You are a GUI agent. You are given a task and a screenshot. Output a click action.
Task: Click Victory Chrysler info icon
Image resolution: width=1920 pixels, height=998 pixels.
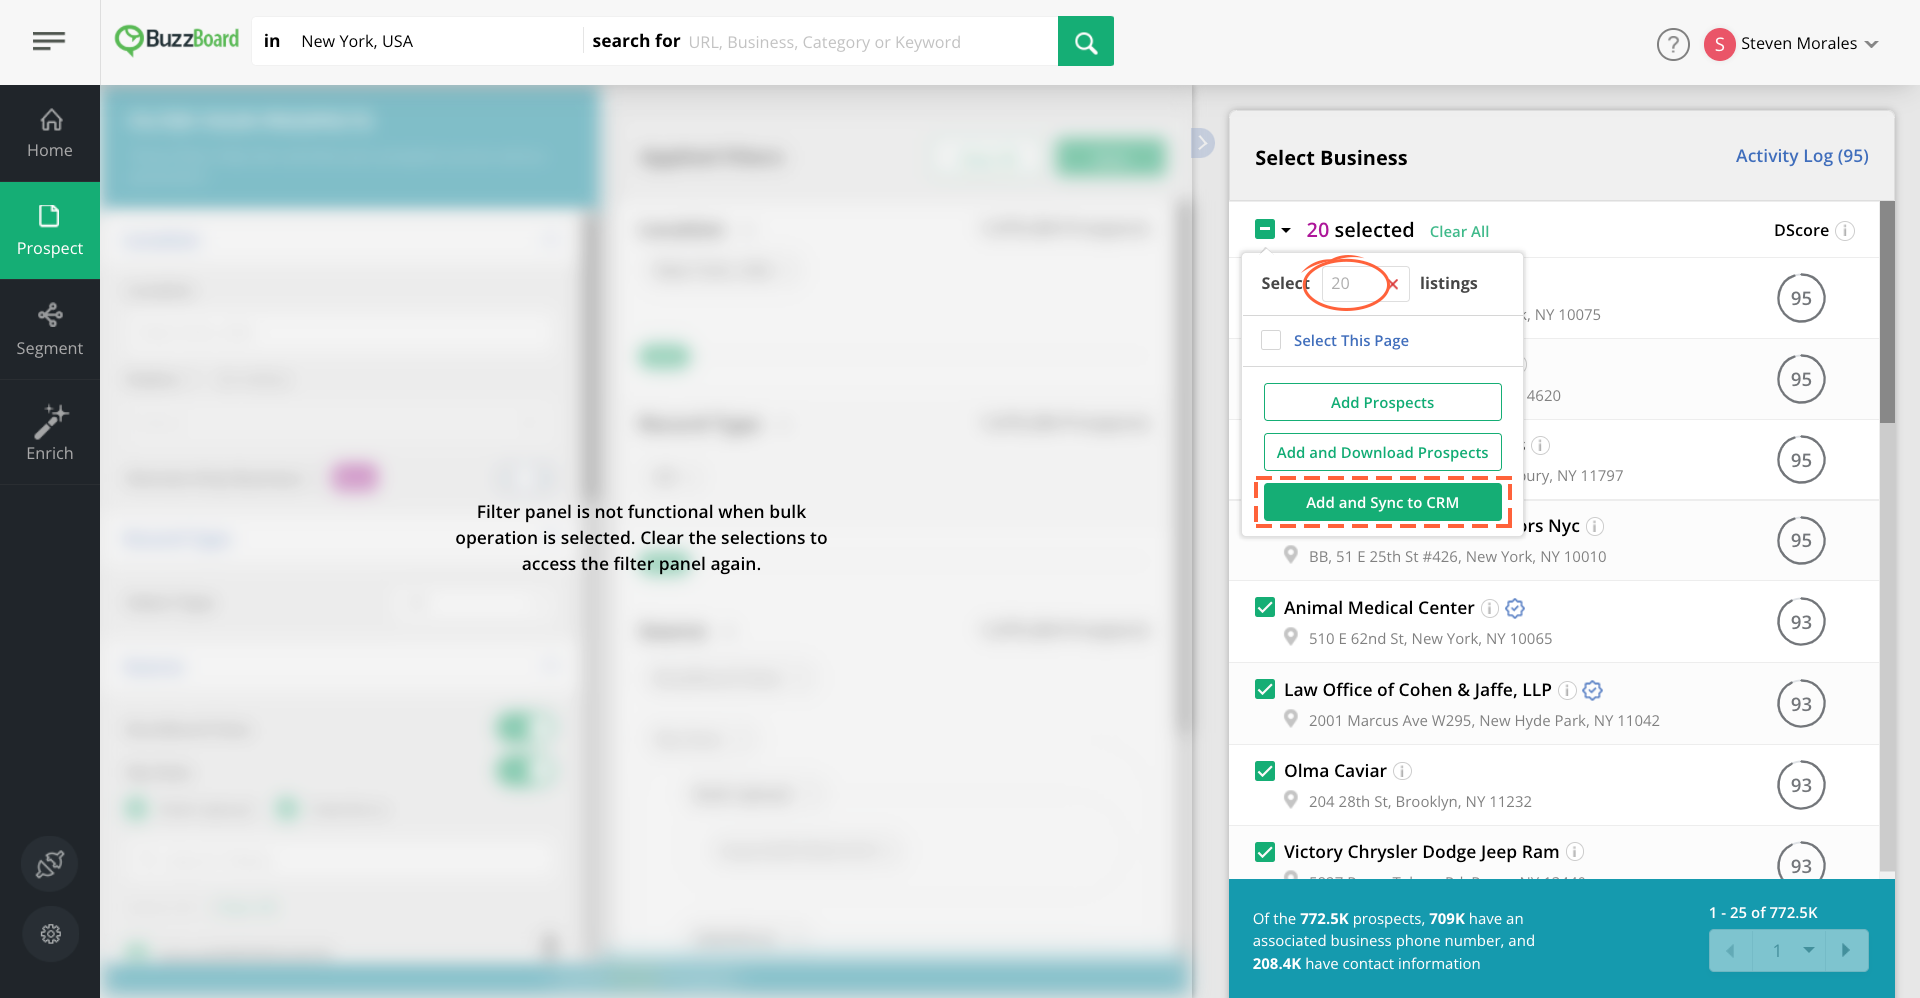pos(1575,852)
